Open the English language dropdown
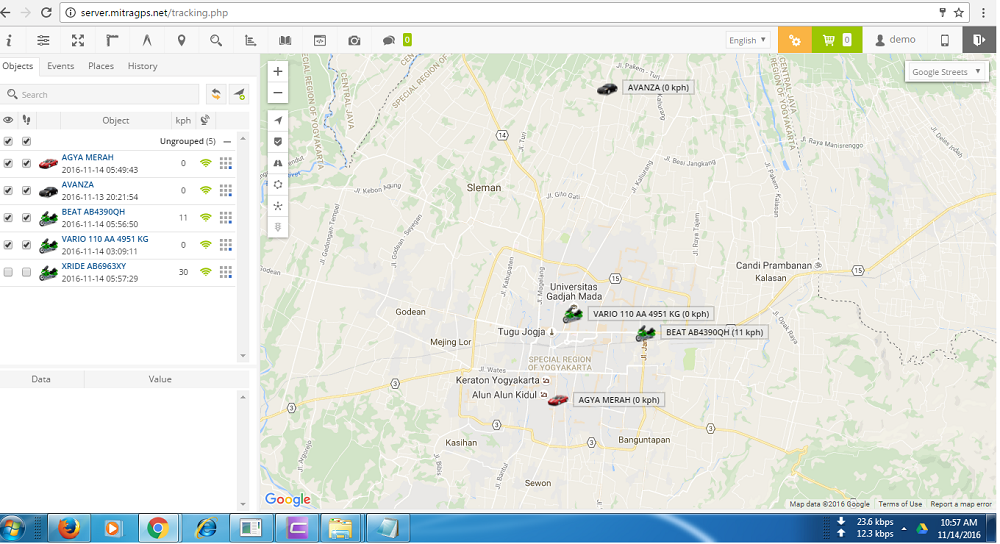This screenshot has height=544, width=1000. 748,40
